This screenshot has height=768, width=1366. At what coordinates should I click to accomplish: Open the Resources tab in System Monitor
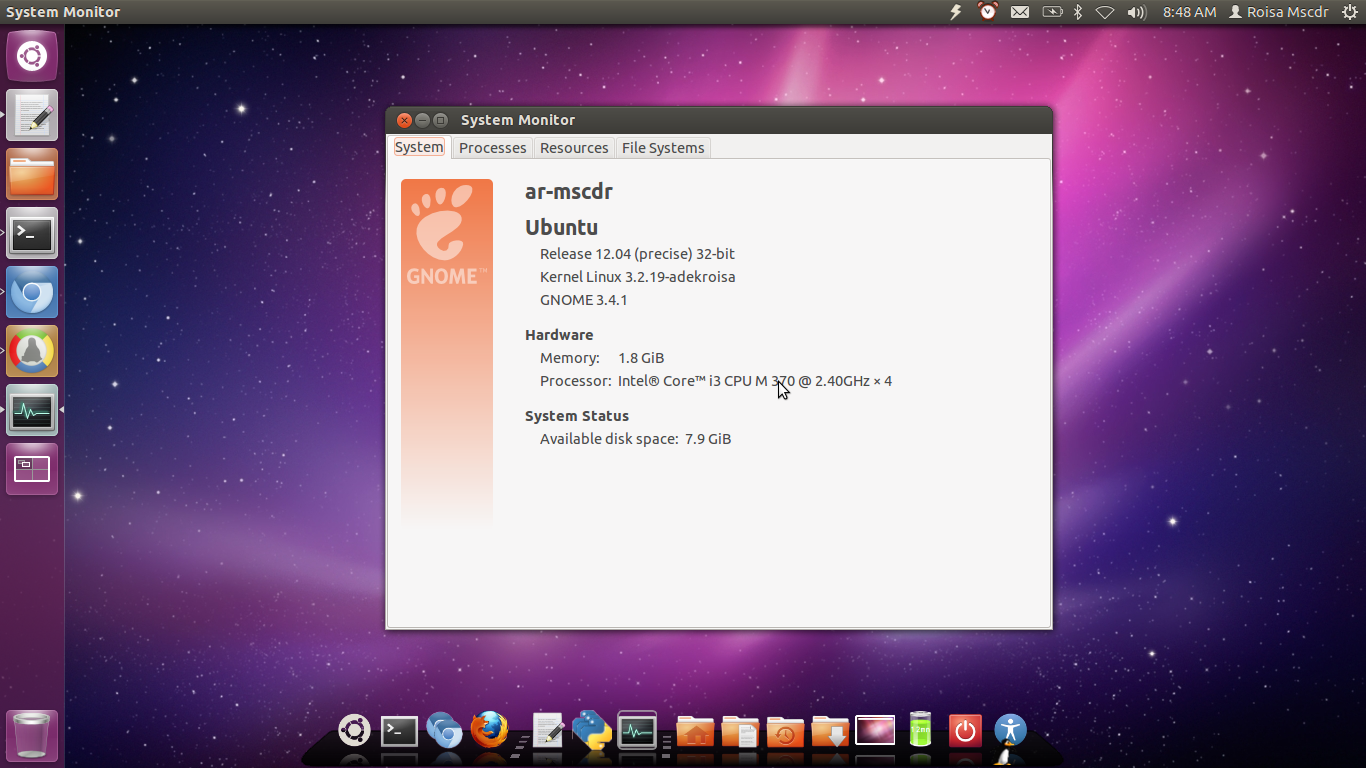click(574, 147)
